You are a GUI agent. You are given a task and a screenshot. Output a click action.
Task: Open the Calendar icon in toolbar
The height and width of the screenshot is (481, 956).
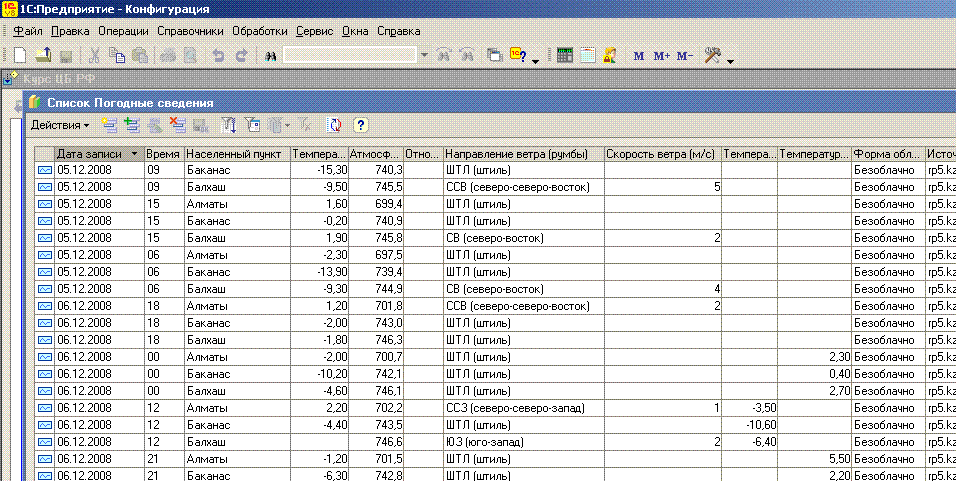(x=588, y=56)
